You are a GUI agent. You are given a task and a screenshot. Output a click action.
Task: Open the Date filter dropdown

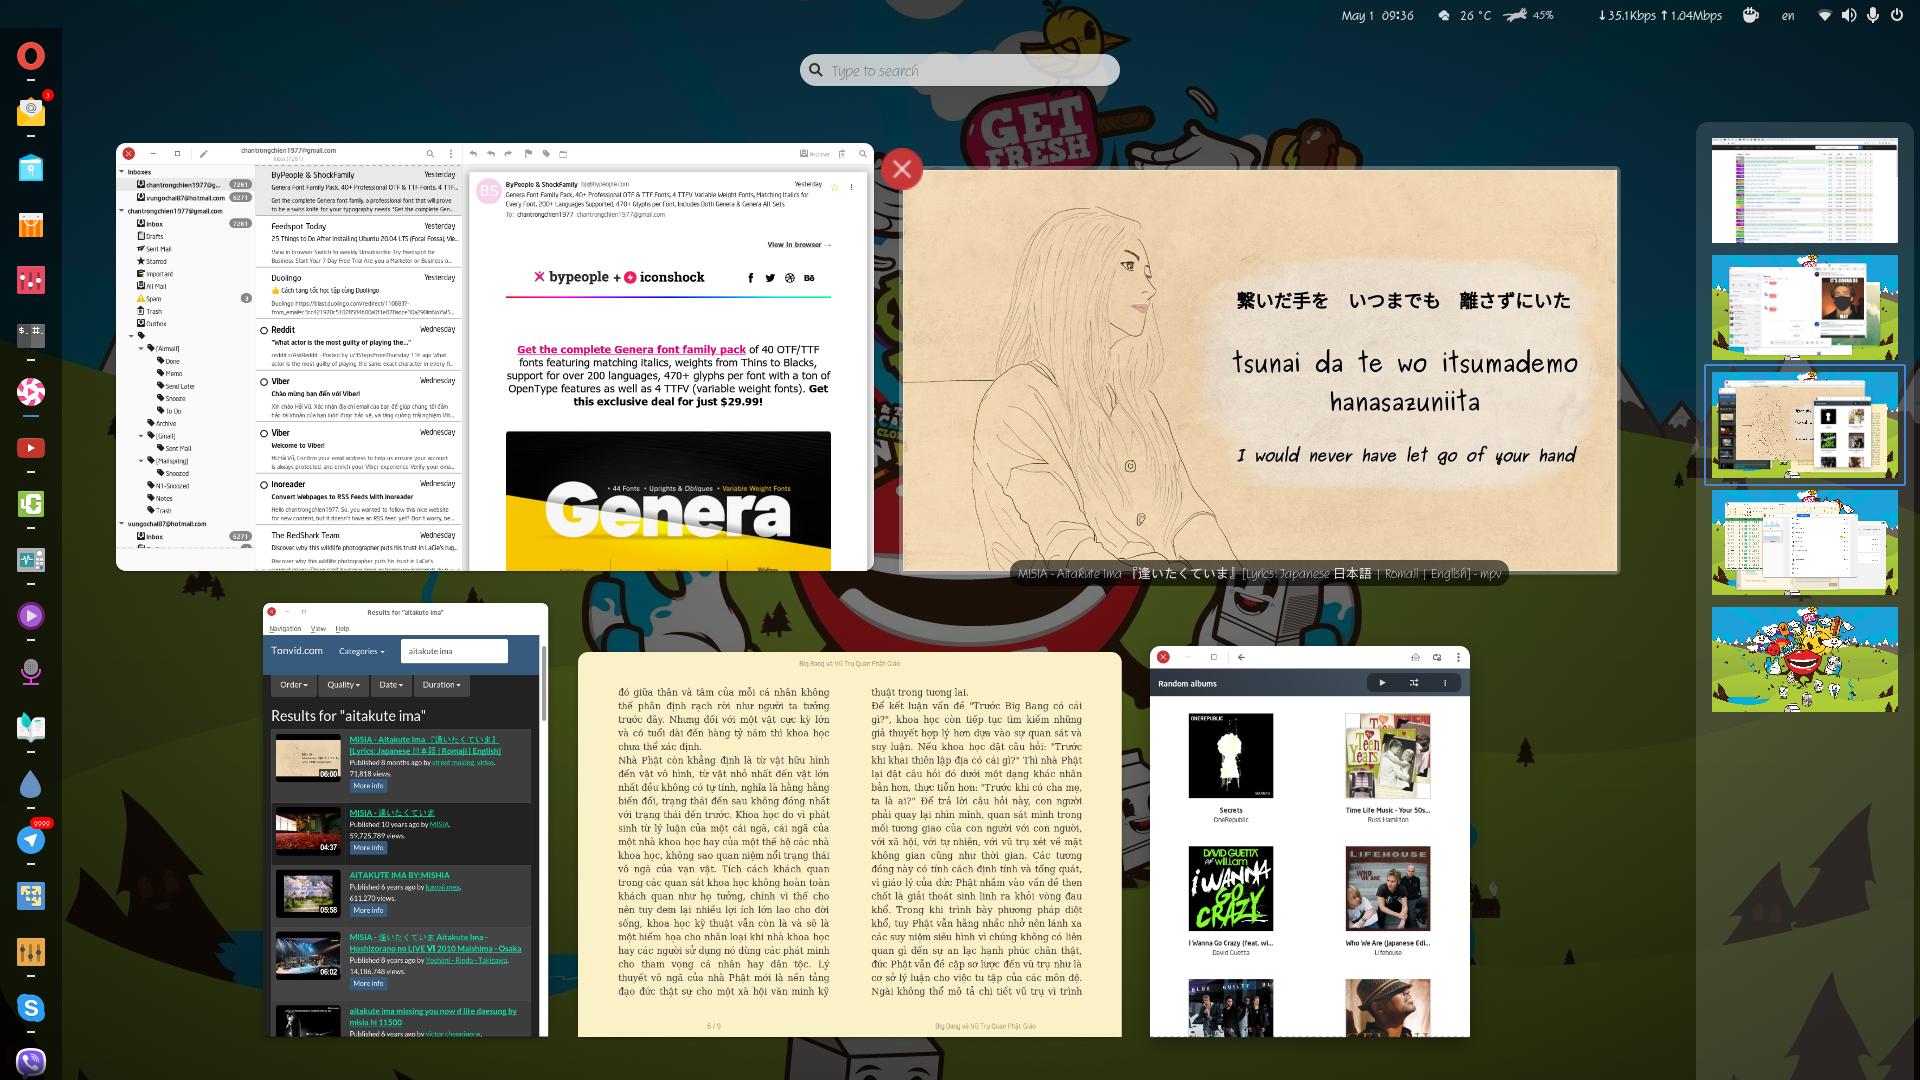click(x=390, y=685)
